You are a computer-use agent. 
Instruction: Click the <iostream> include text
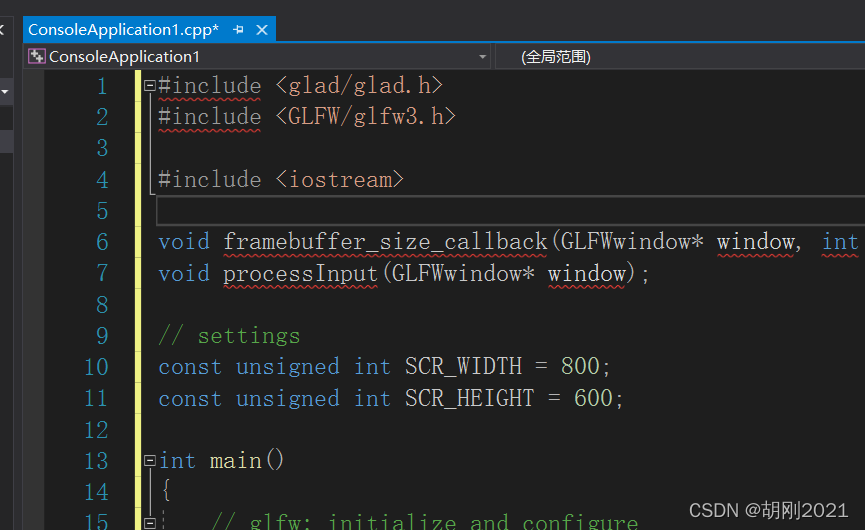(339, 179)
